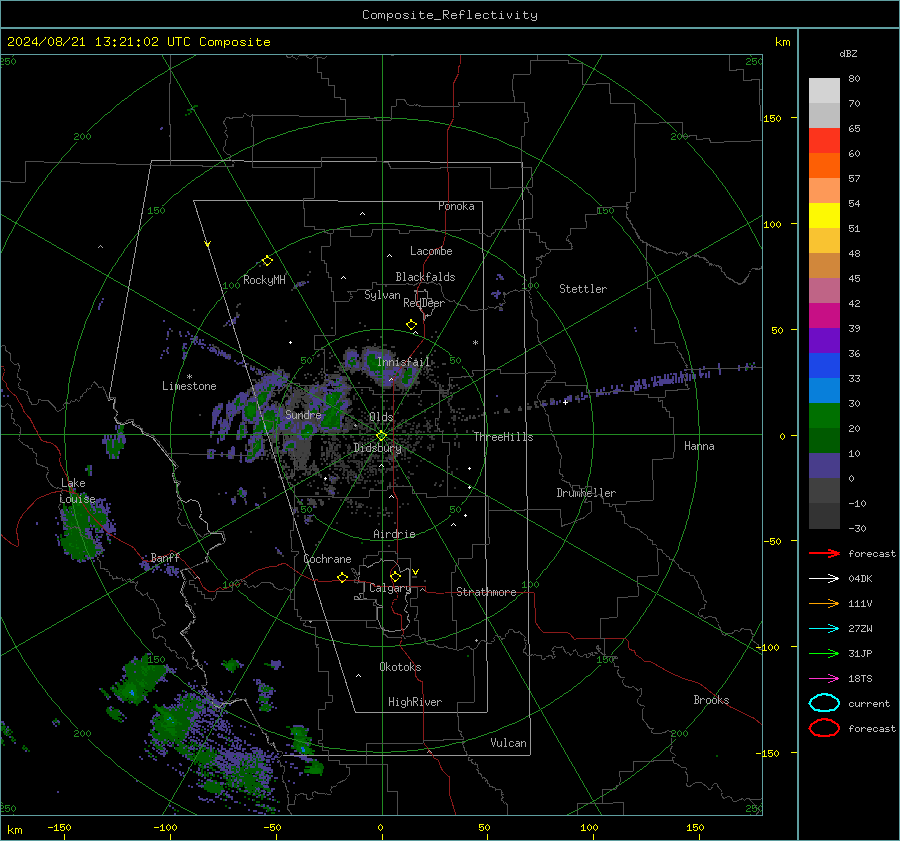The width and height of the screenshot is (900, 841).
Task: Click the Banff town label
Action: (x=165, y=558)
